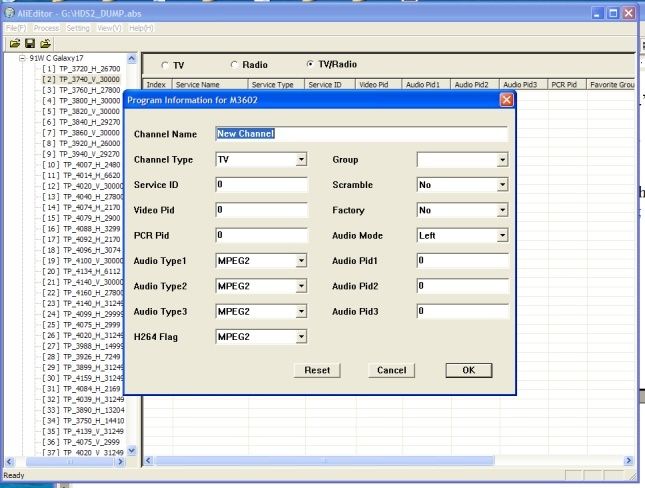
Task: Click the OK button
Action: click(469, 370)
